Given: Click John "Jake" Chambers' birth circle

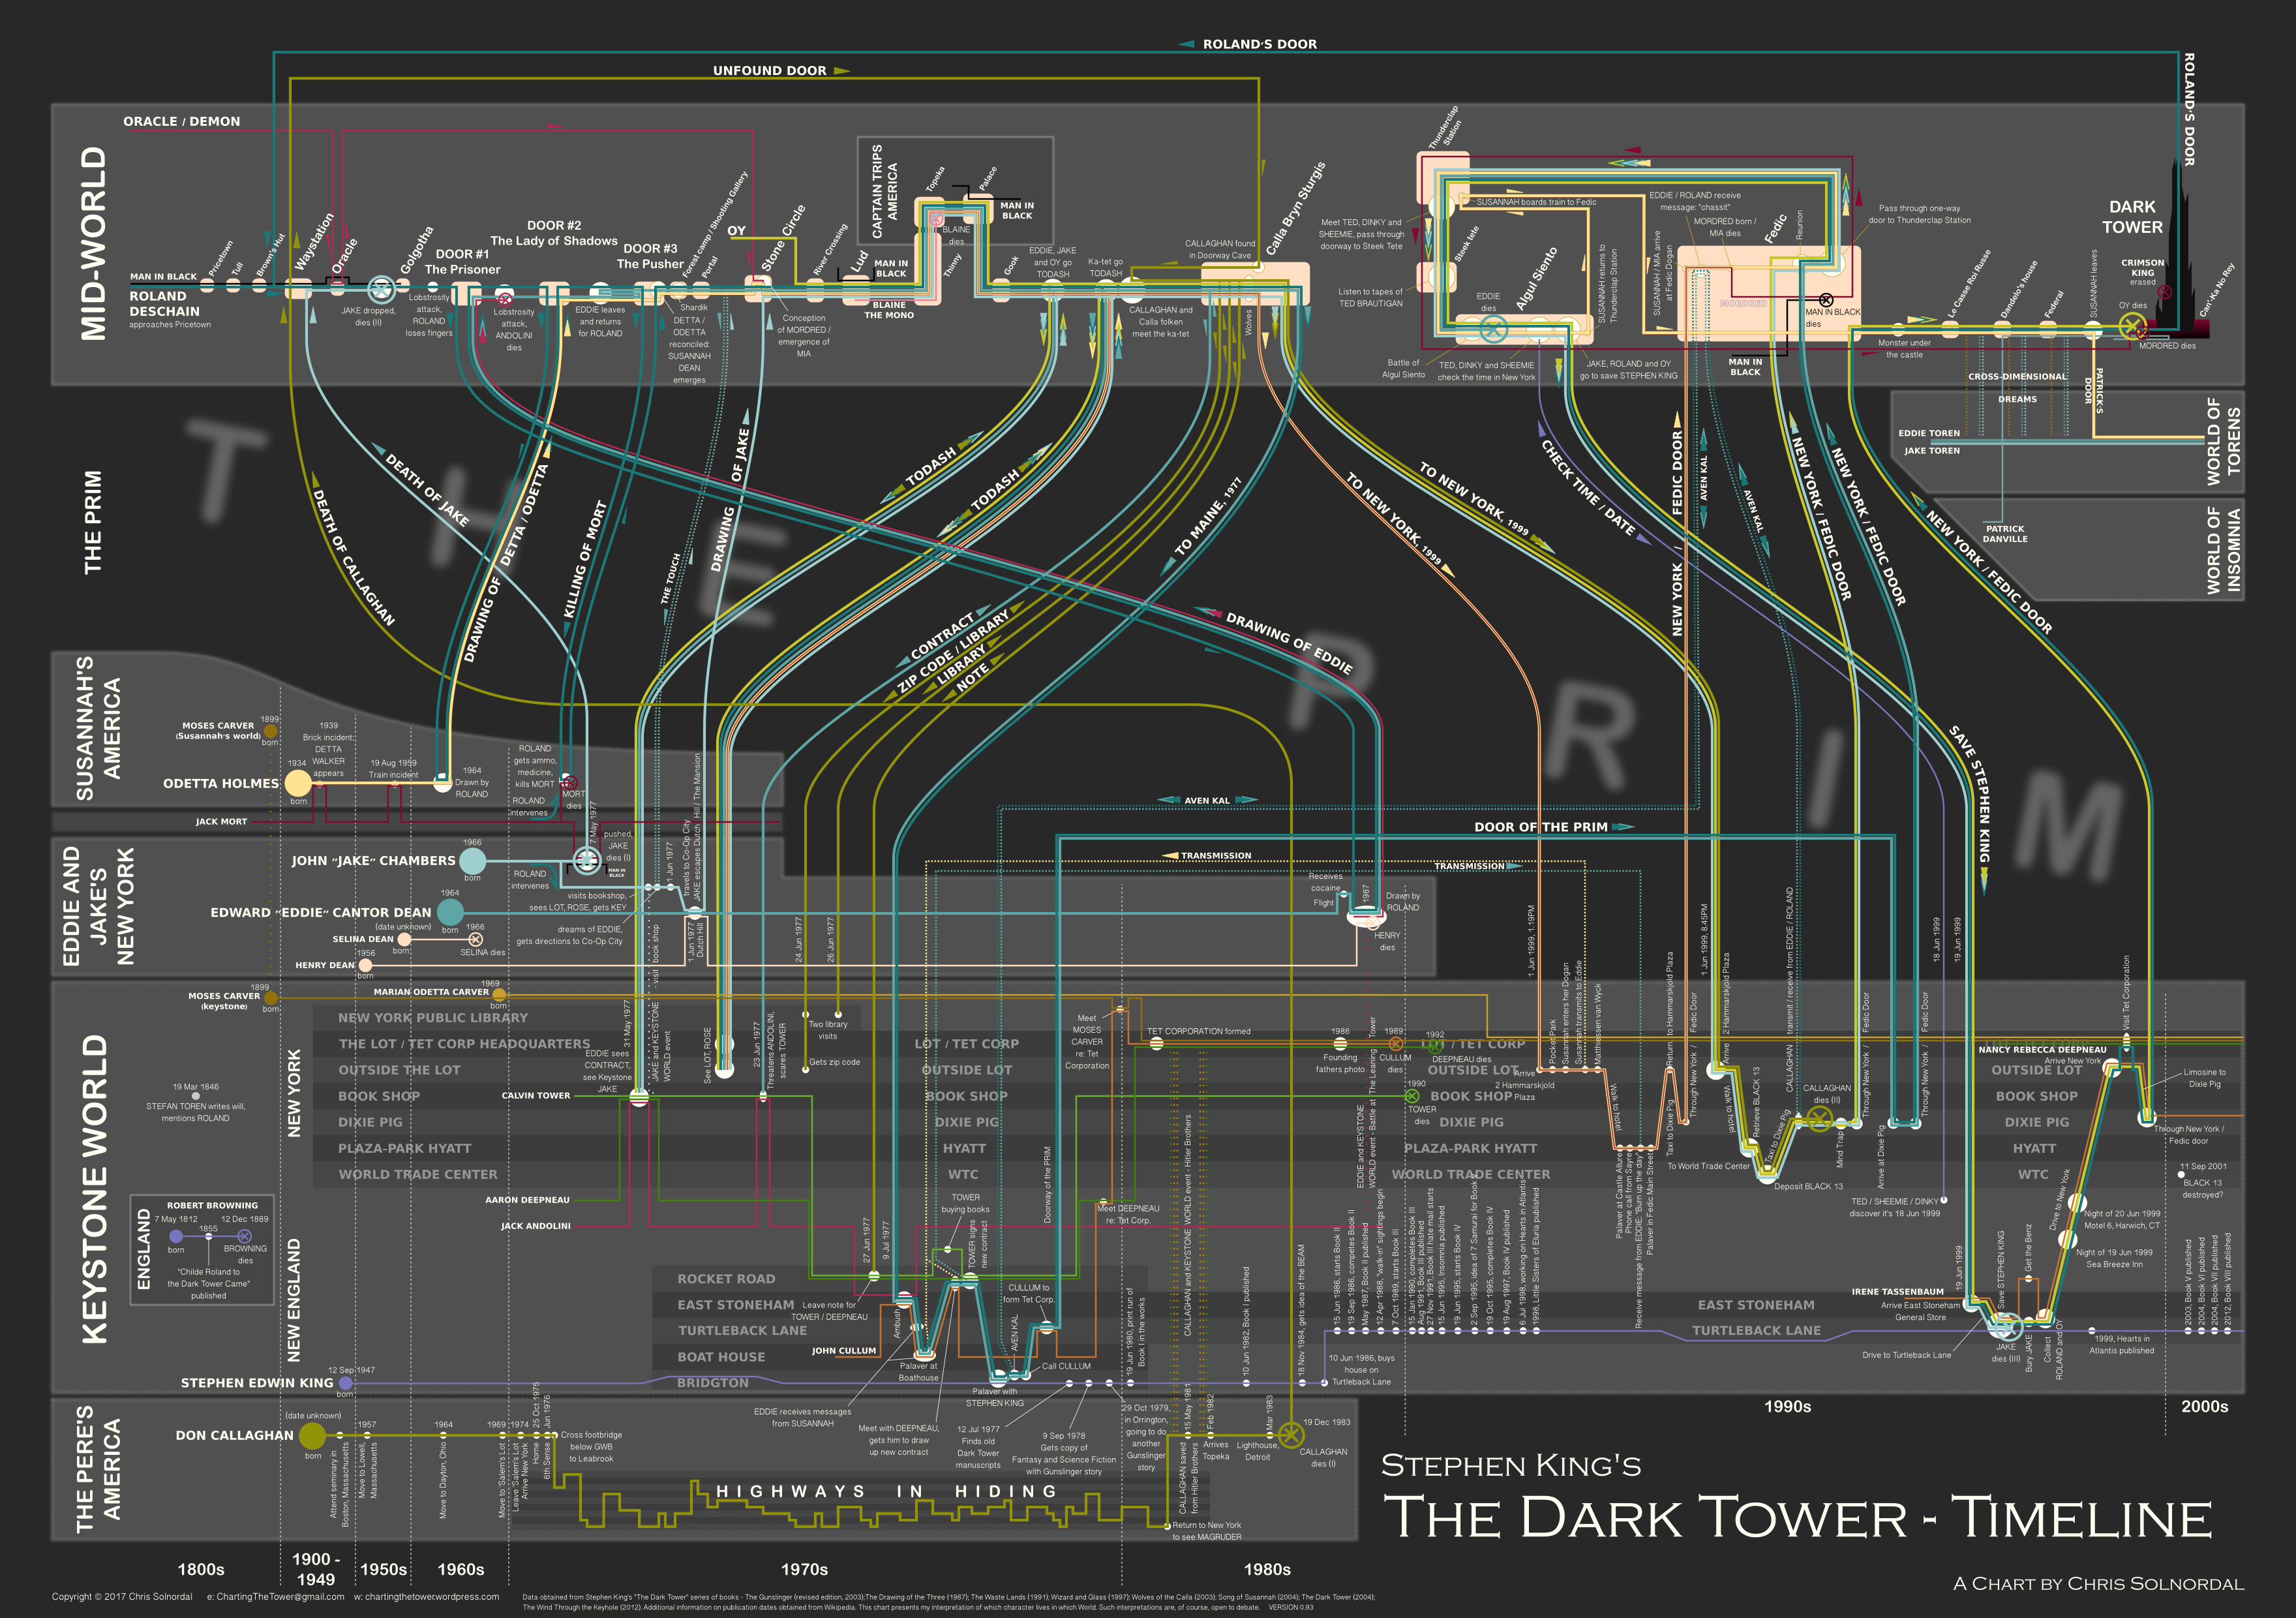Looking at the screenshot, I should pyautogui.click(x=472, y=860).
